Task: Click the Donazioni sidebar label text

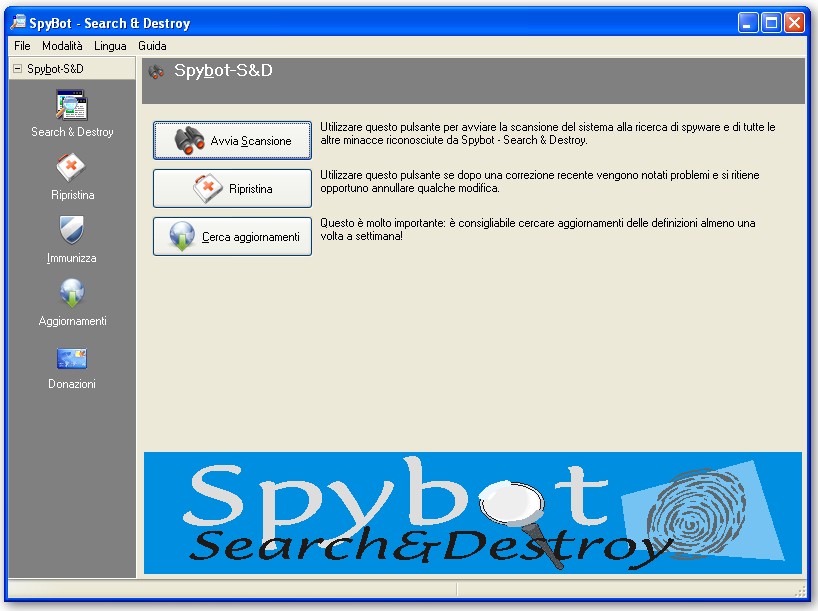Action: [72, 384]
